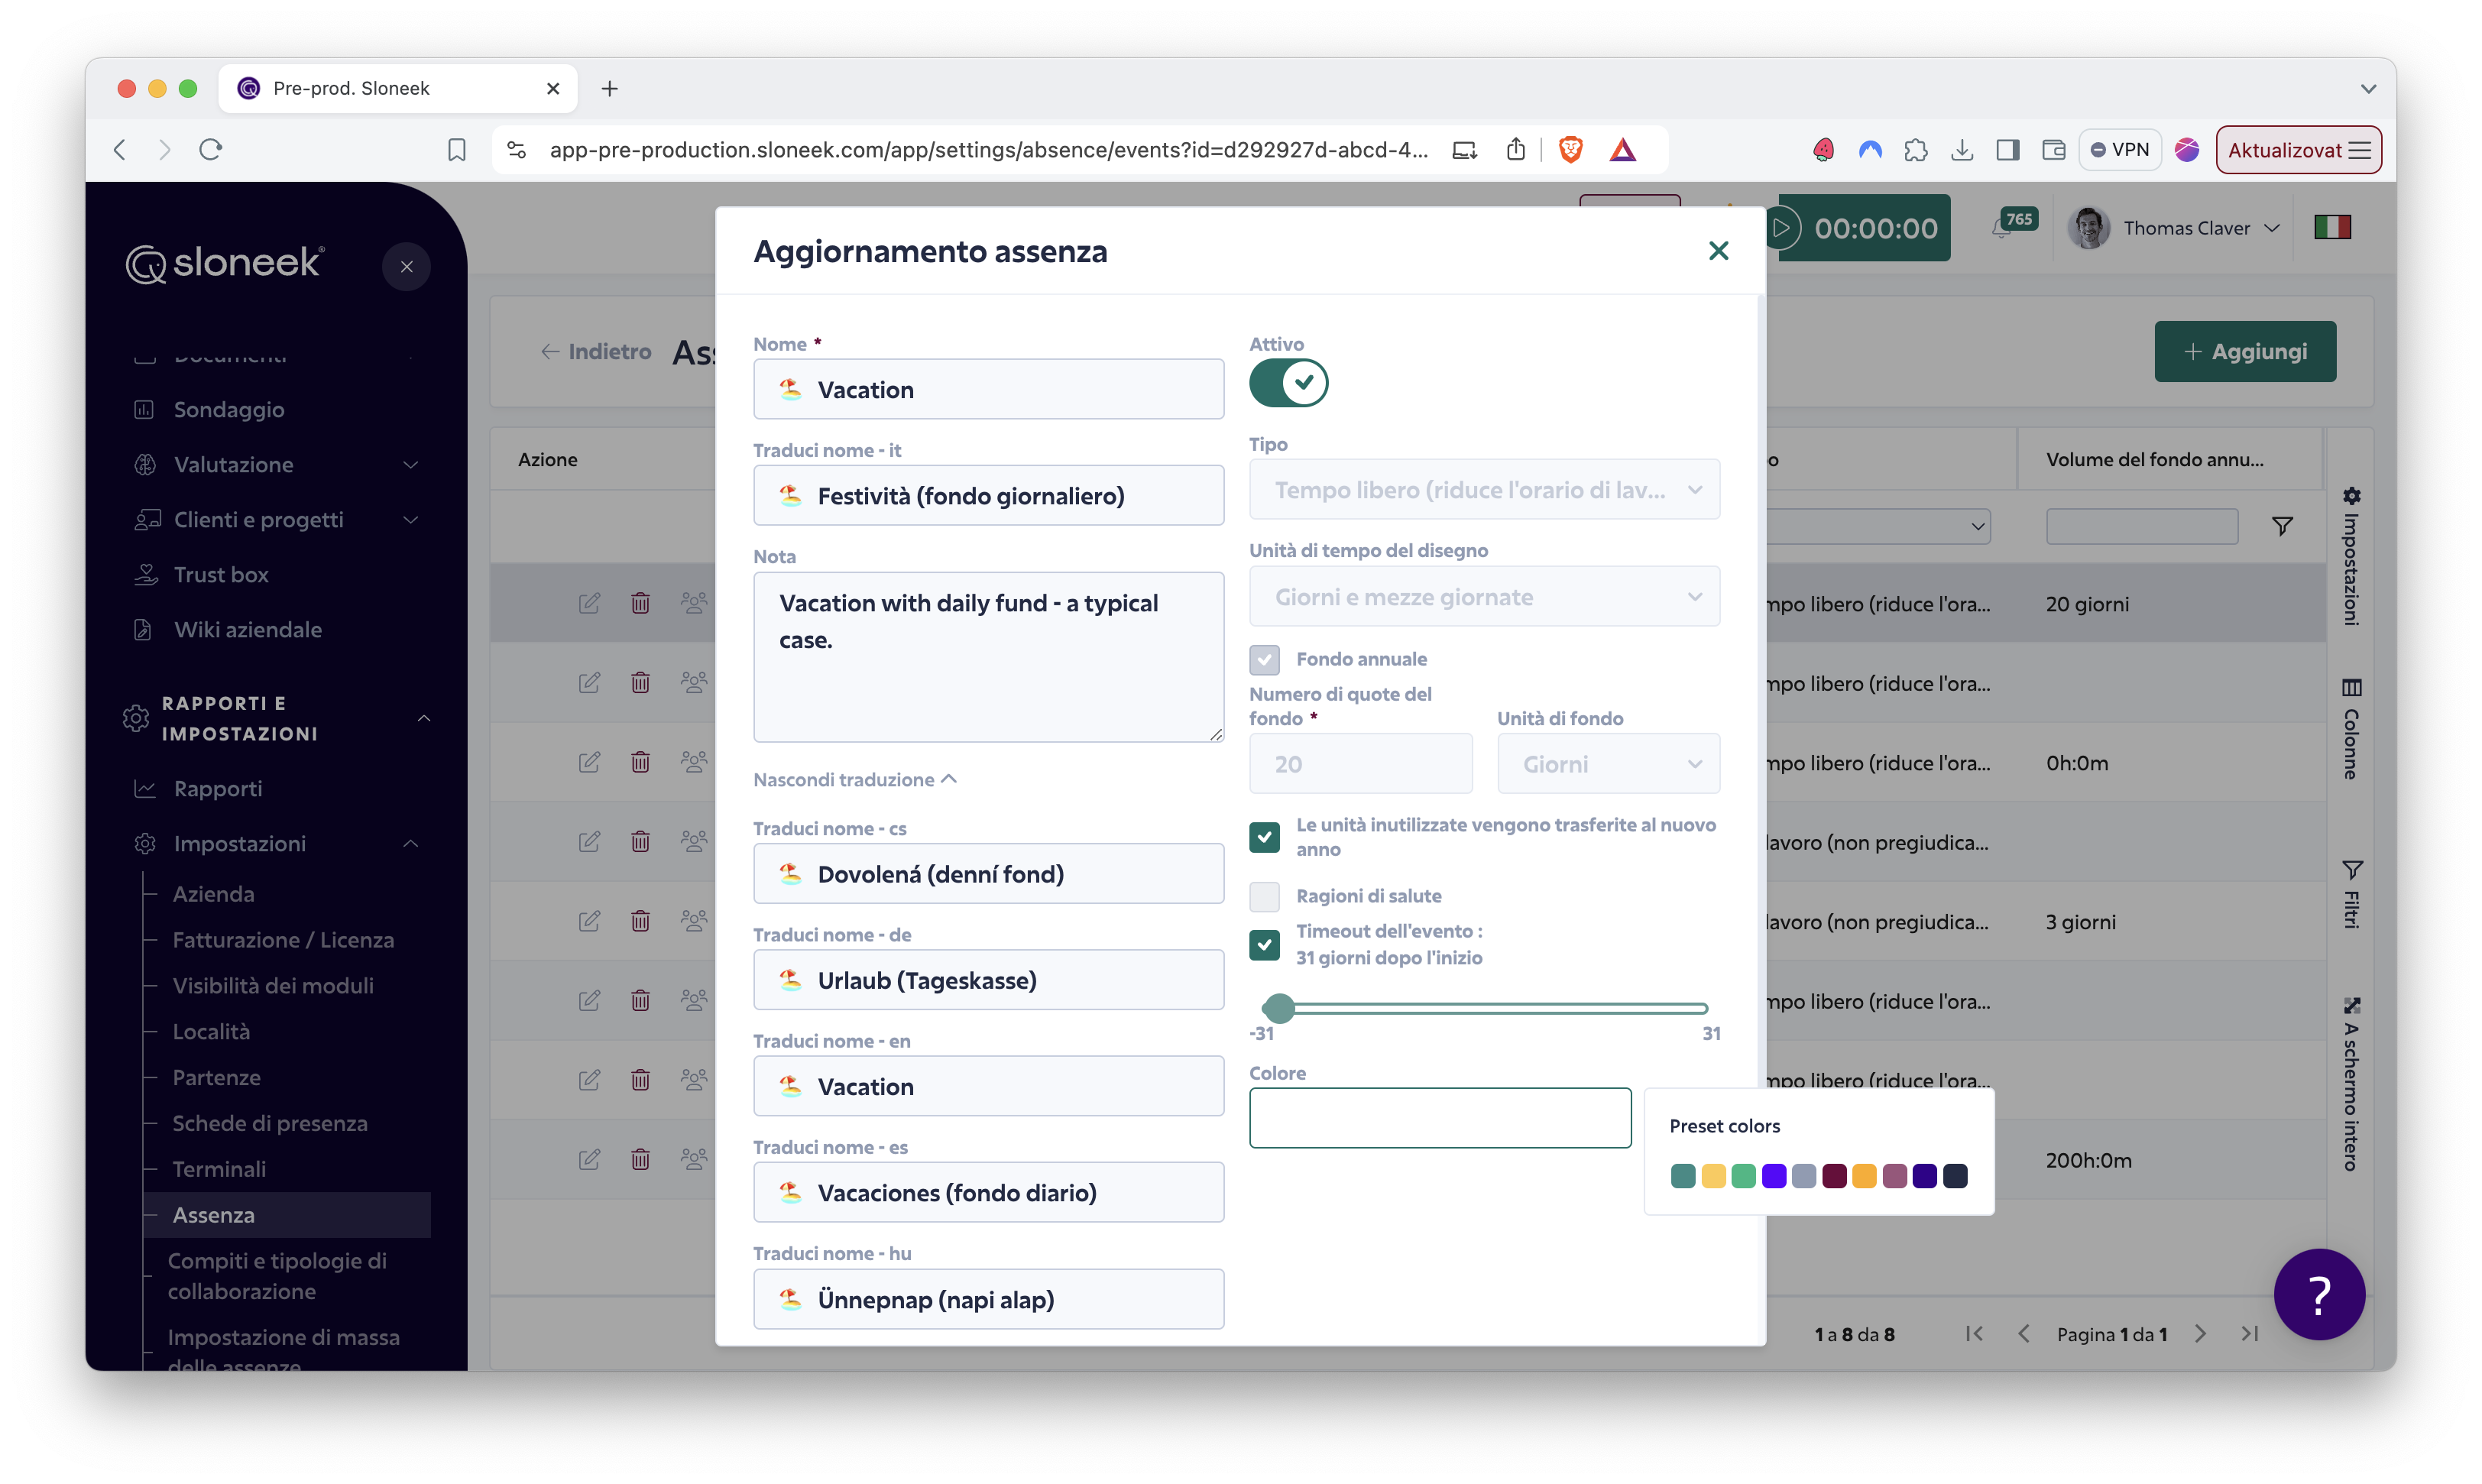2482x1484 pixels.
Task: Open the Tipo dropdown
Action: [x=1484, y=490]
